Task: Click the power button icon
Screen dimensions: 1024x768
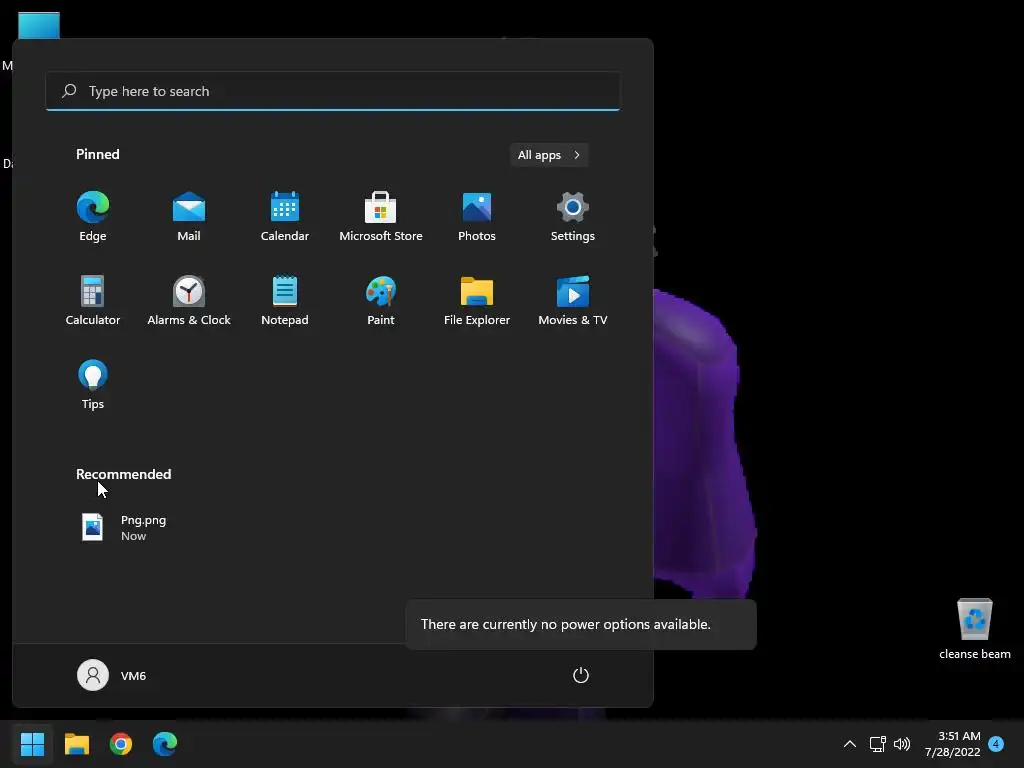Action: click(581, 675)
